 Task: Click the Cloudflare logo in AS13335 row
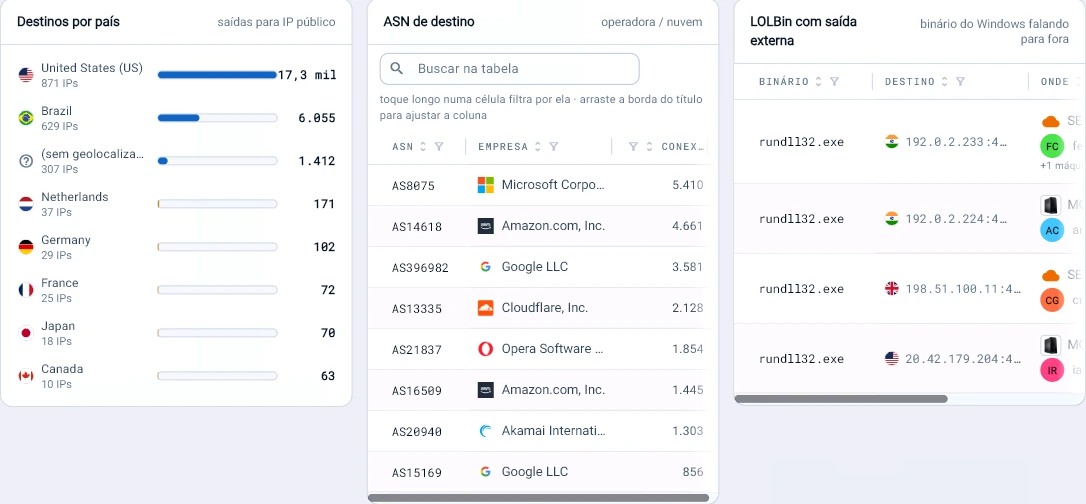click(486, 308)
